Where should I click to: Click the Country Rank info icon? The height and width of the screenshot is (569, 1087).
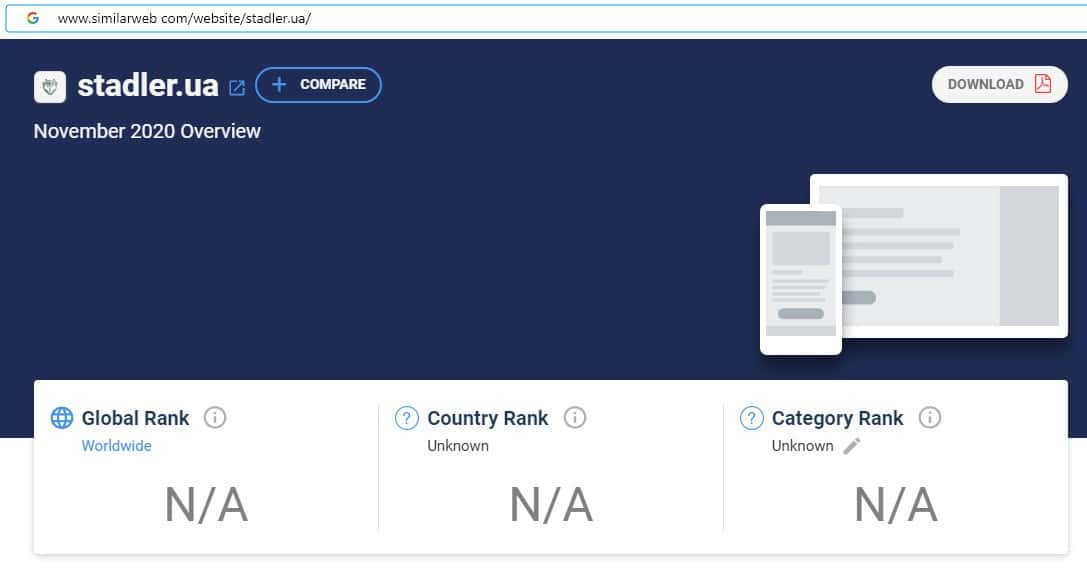coord(575,417)
